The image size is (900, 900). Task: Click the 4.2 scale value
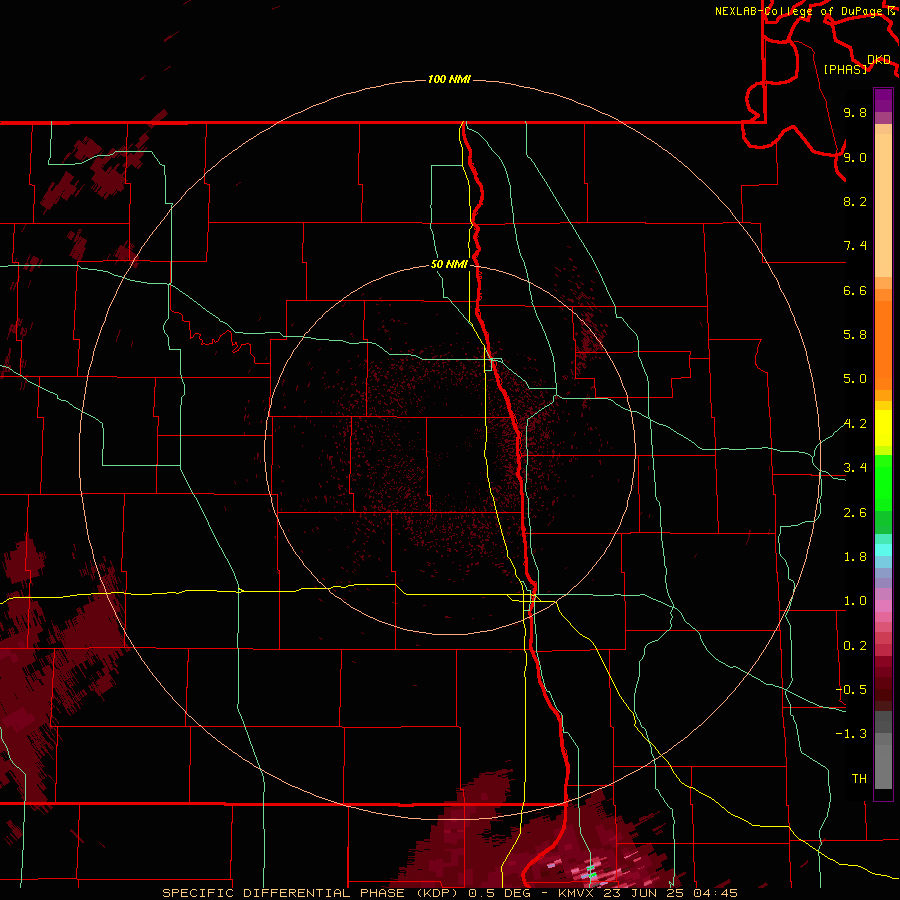[x=855, y=424]
